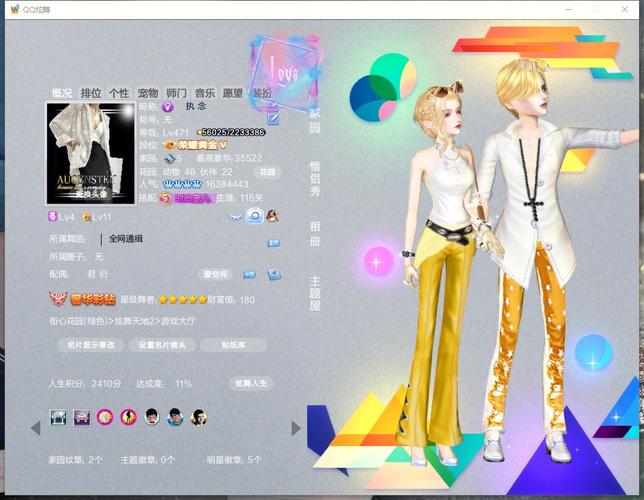Open the 个性 tab
Image resolution: width=644 pixels, height=500 pixels.
[119, 93]
